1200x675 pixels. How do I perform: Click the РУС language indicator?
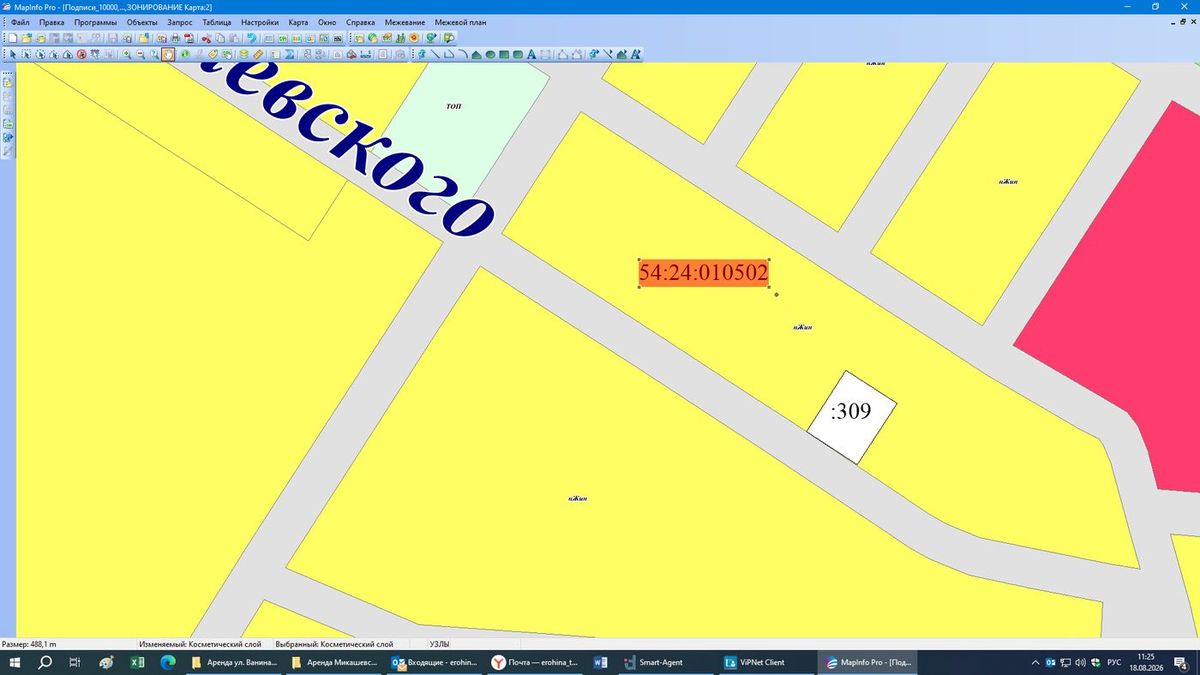(1113, 662)
